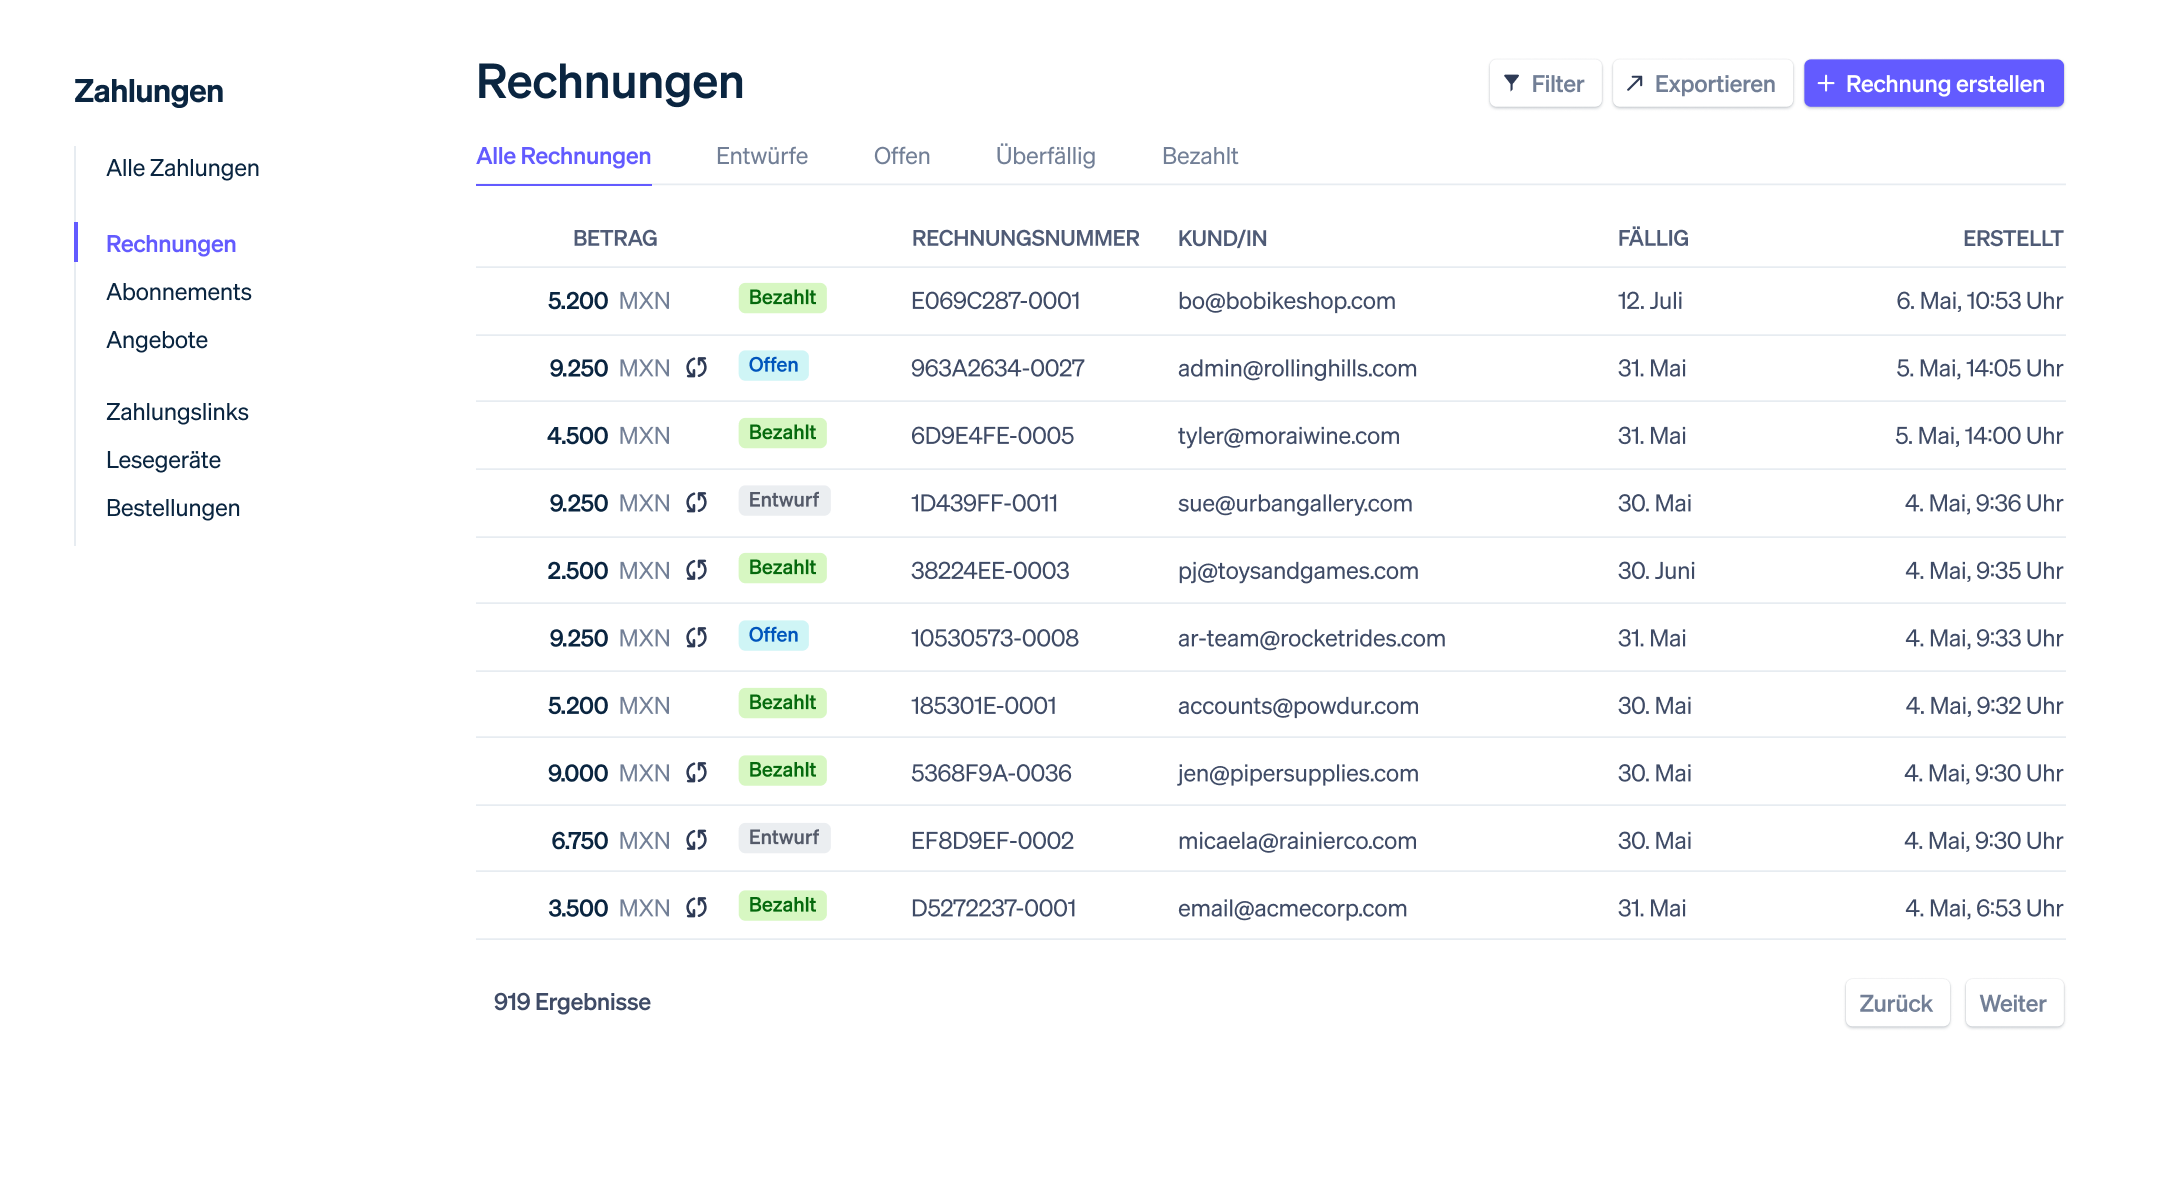Click the Bezahlt badge for E069C287-0001
This screenshot has width=2160, height=1190.
[782, 298]
